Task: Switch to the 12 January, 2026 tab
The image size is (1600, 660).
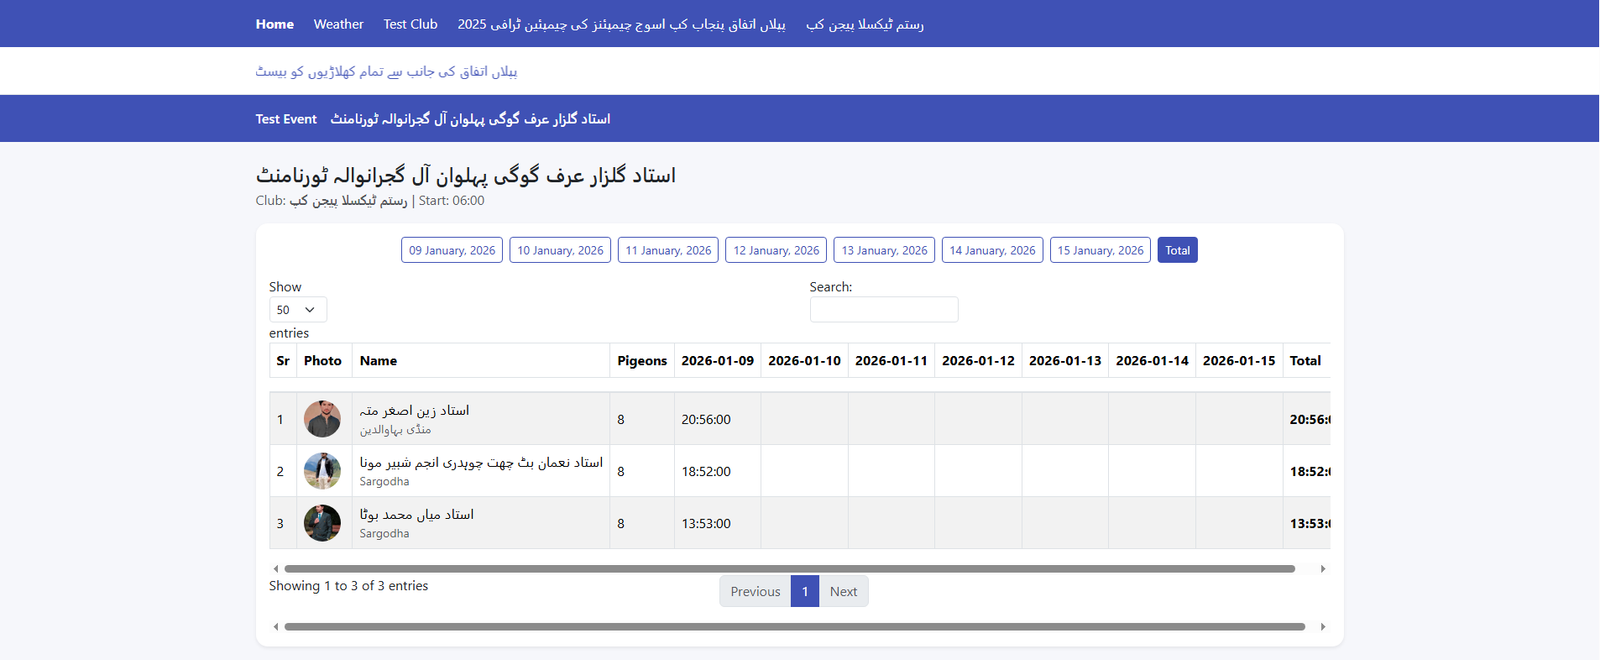Action: point(776,250)
